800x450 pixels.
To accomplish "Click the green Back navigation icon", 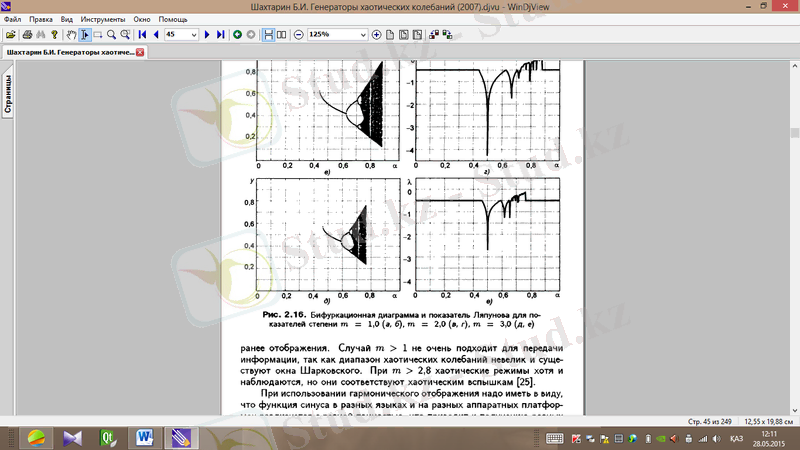I will pos(237,34).
